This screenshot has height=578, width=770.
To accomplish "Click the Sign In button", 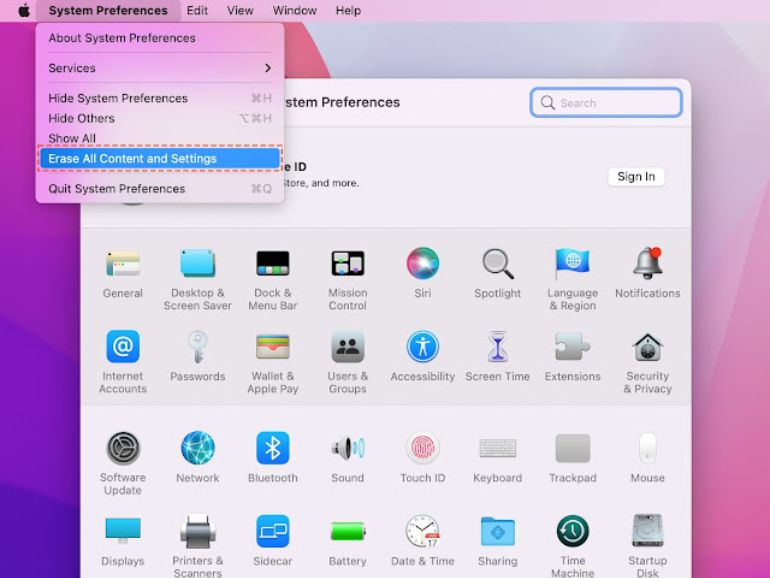I will pos(636,176).
